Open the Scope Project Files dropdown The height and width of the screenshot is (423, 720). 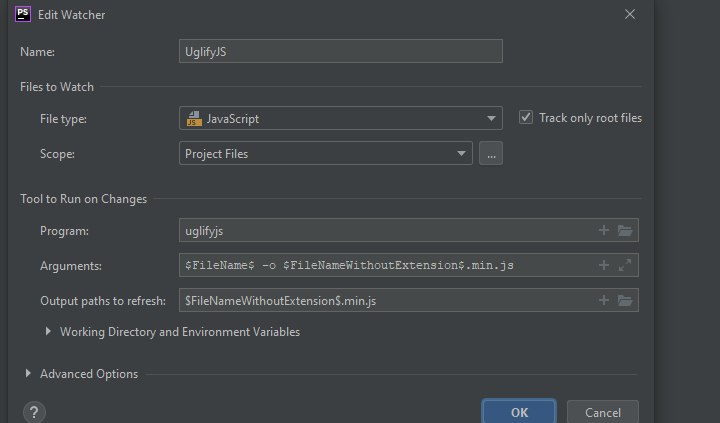pos(325,154)
